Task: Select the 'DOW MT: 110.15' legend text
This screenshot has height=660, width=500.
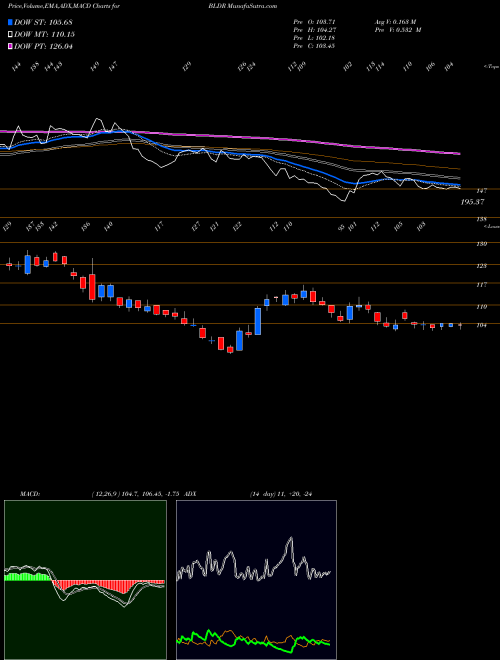Action: (x=45, y=35)
